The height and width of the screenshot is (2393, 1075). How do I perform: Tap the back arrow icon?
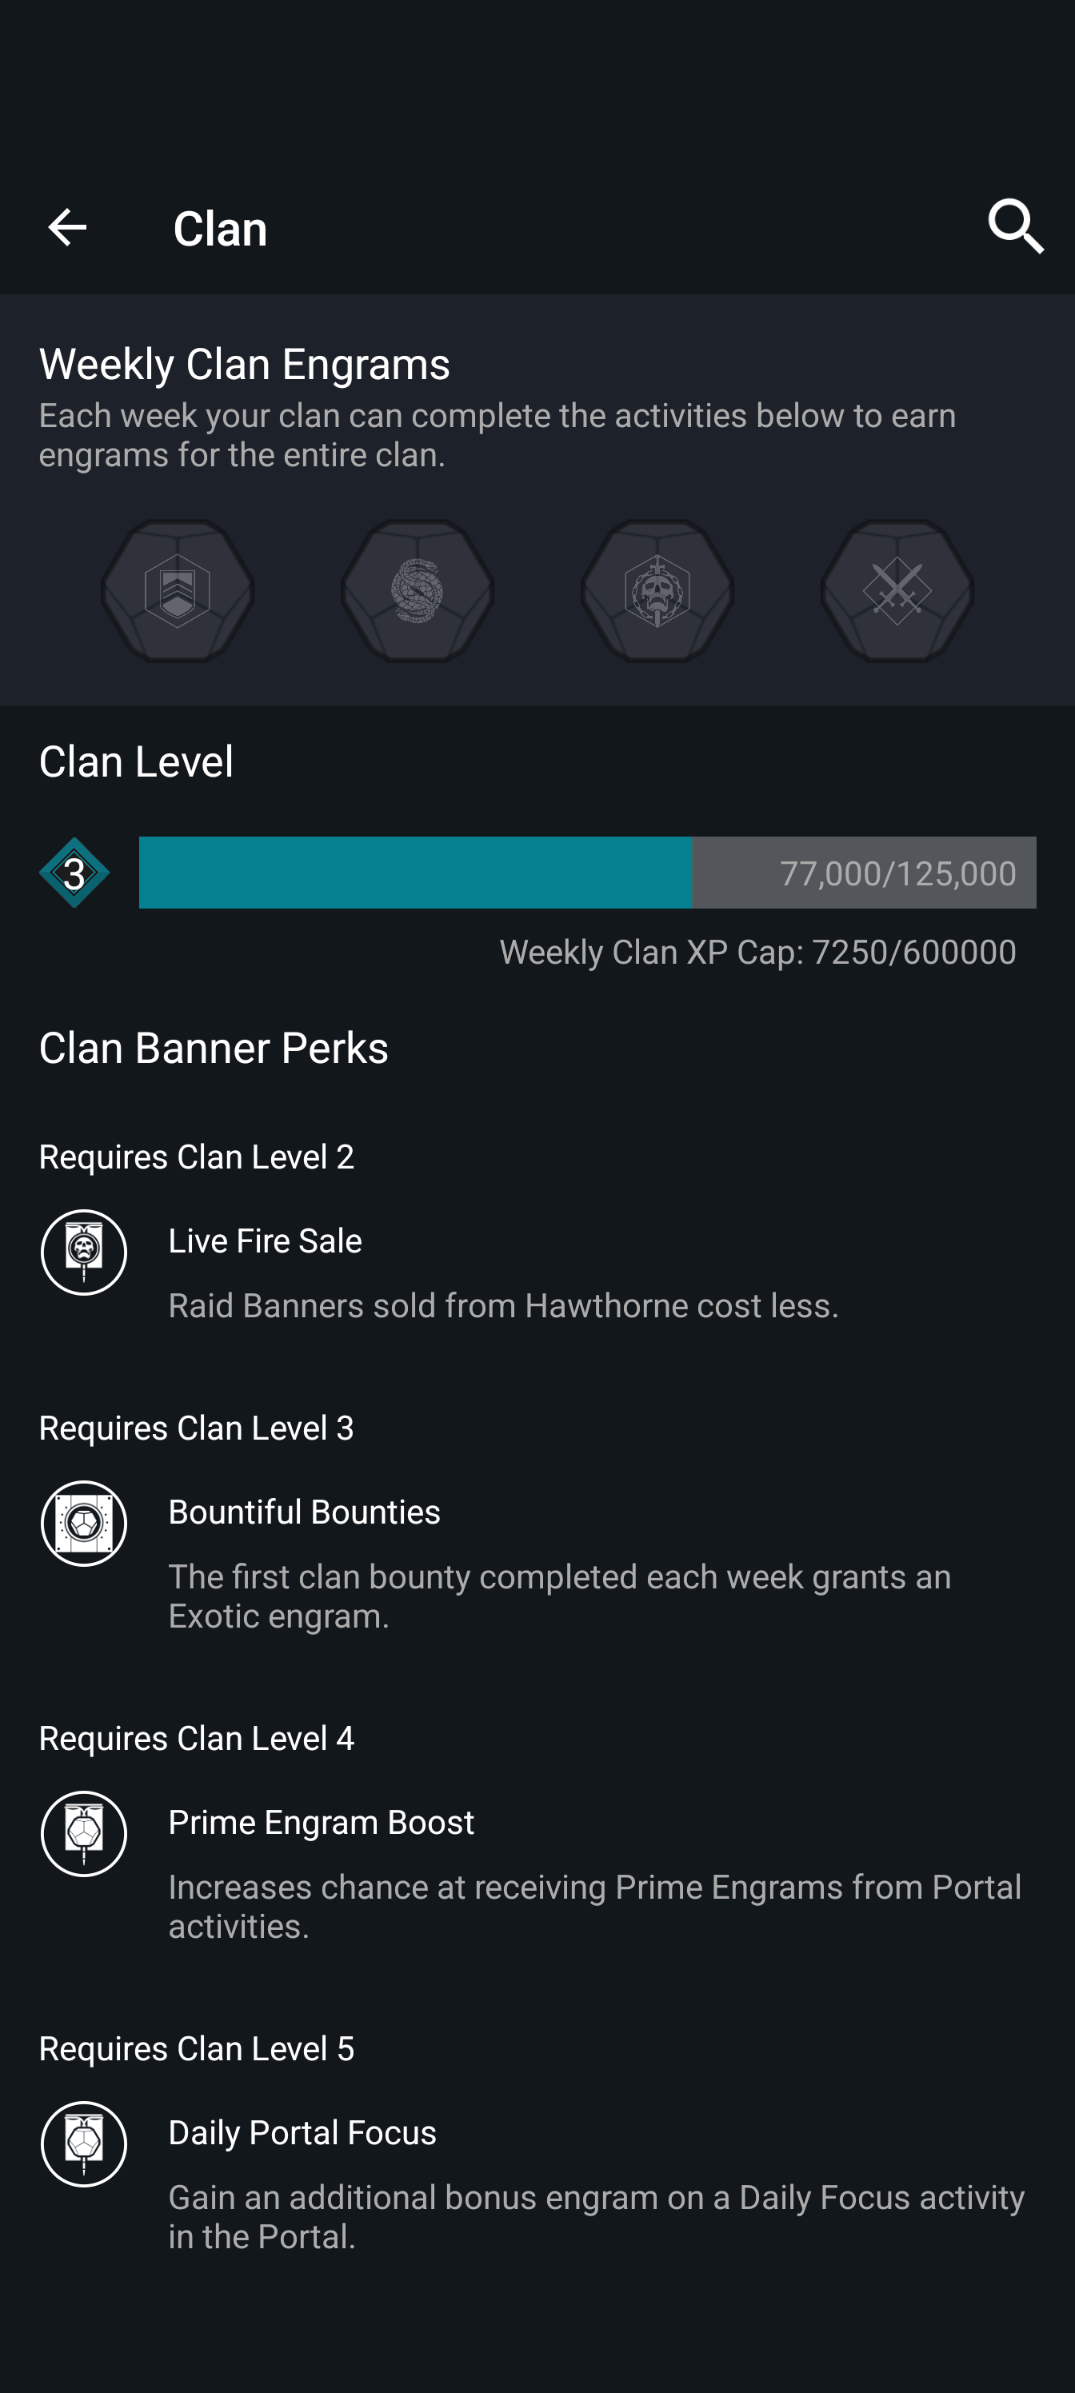click(x=67, y=228)
